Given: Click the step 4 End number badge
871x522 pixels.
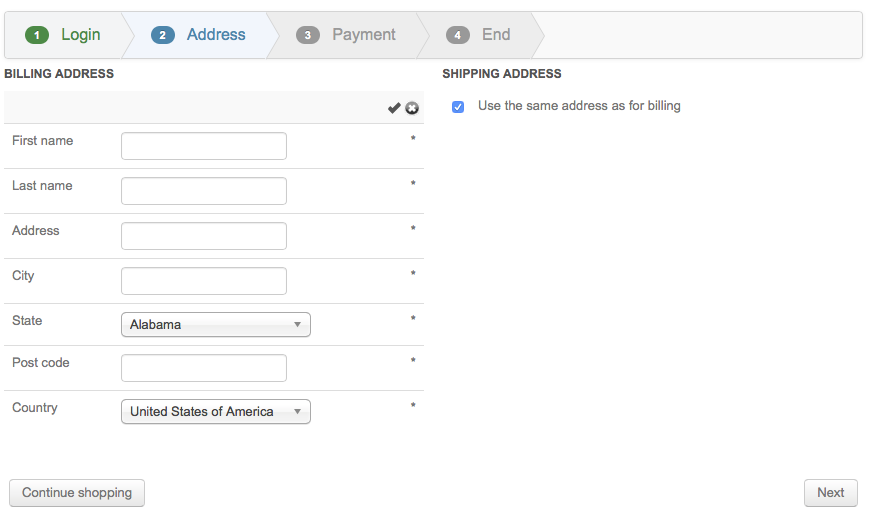Looking at the screenshot, I should [x=458, y=35].
